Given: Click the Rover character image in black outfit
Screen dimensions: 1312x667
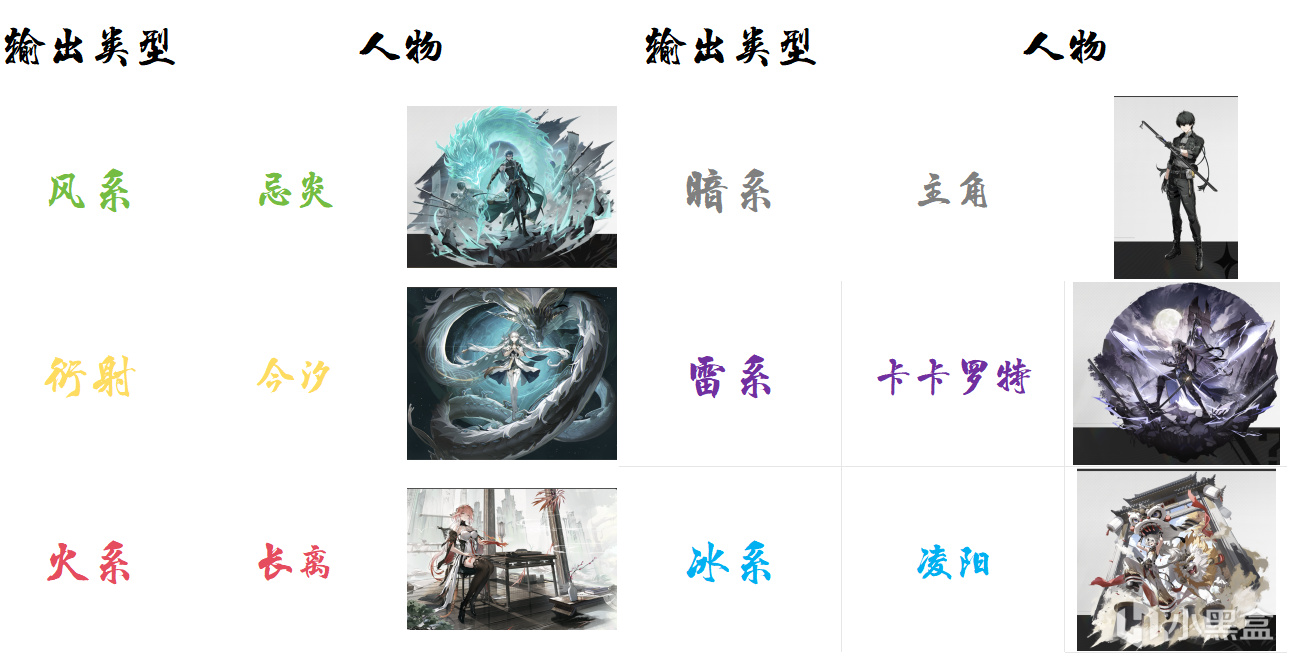Looking at the screenshot, I should click(x=1175, y=187).
